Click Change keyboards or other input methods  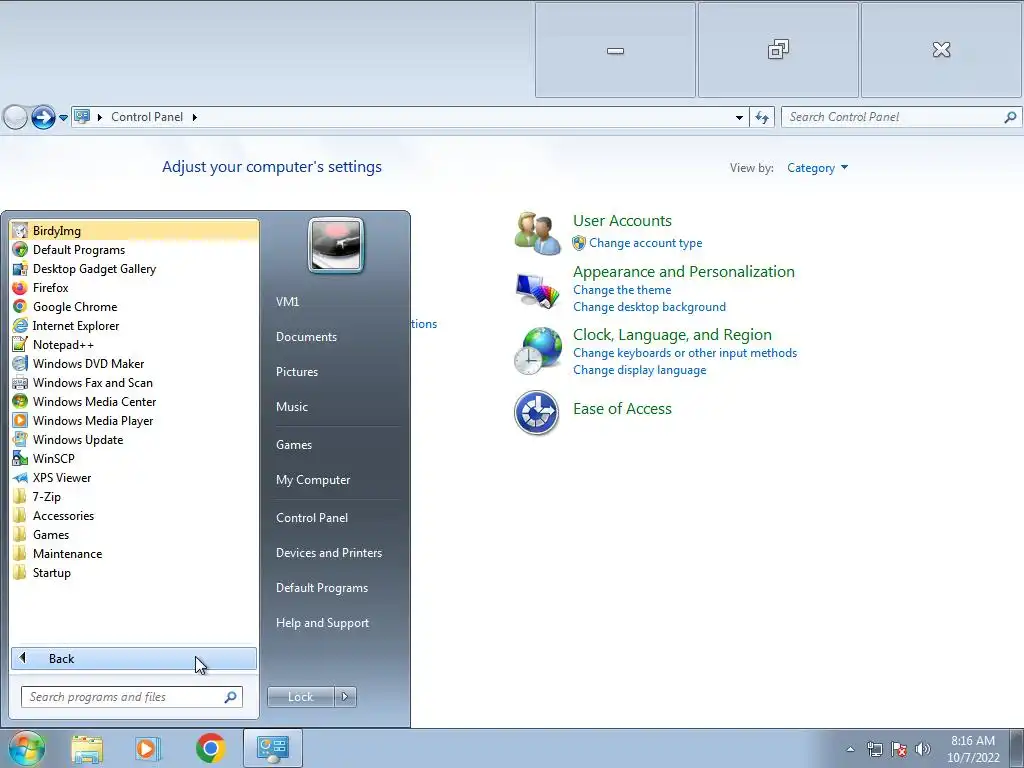685,353
